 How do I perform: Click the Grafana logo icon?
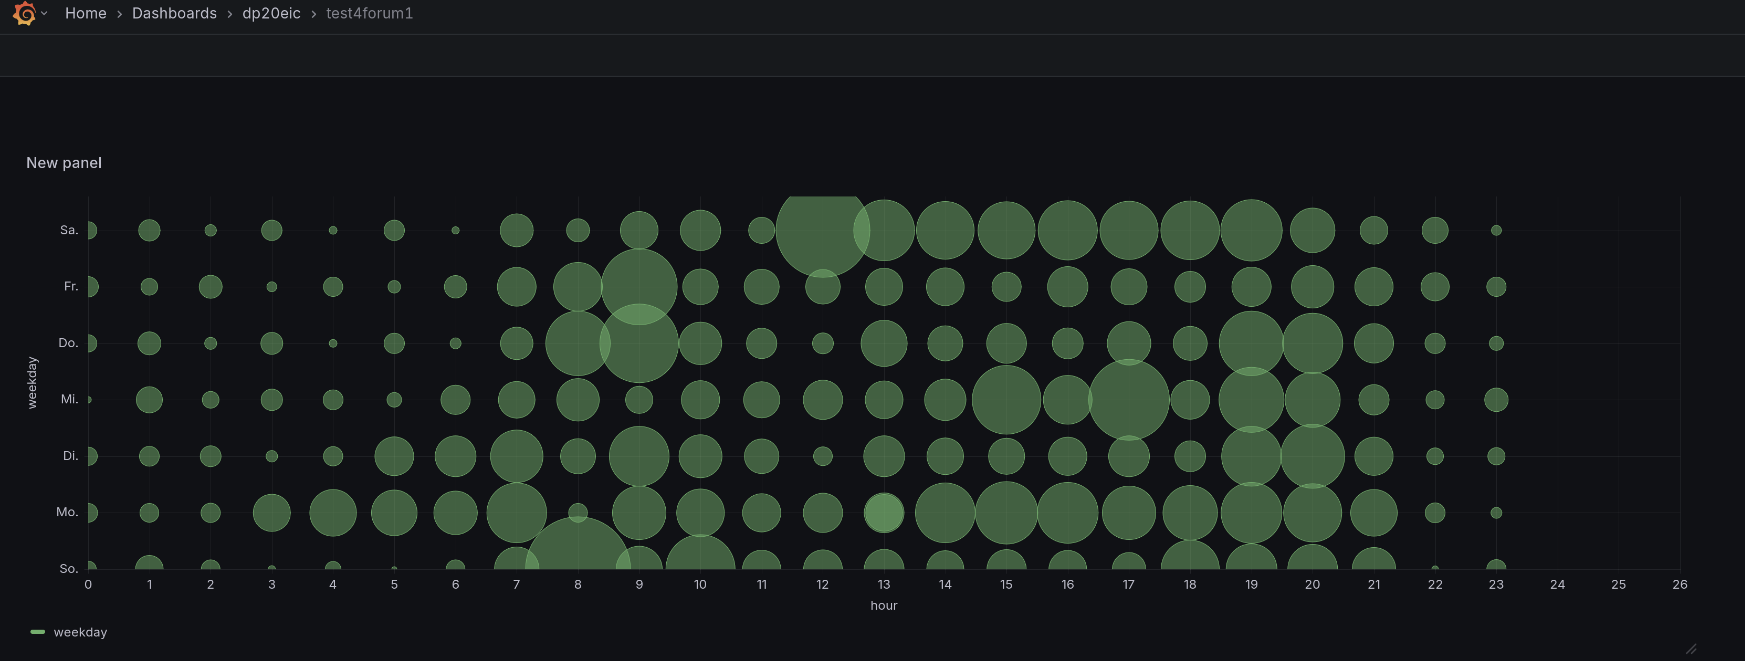tap(24, 14)
